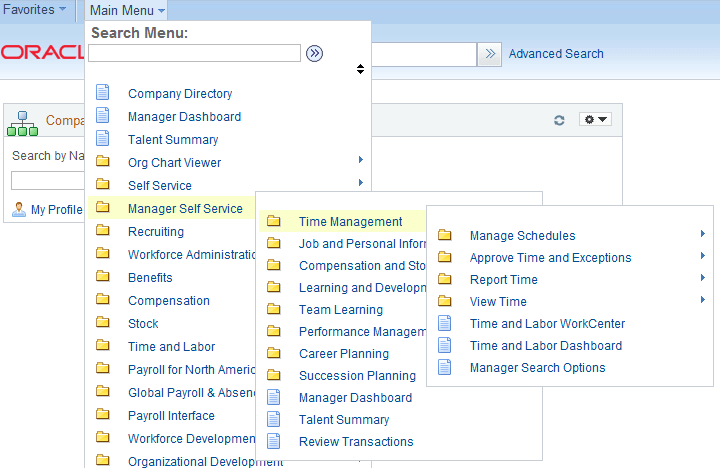
Task: Expand the View Time submenu arrow
Action: pyautogui.click(x=703, y=299)
